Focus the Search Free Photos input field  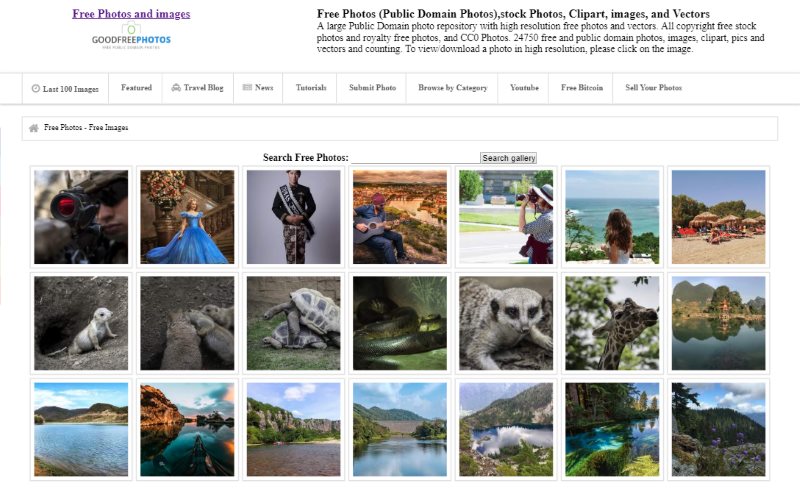(x=415, y=158)
